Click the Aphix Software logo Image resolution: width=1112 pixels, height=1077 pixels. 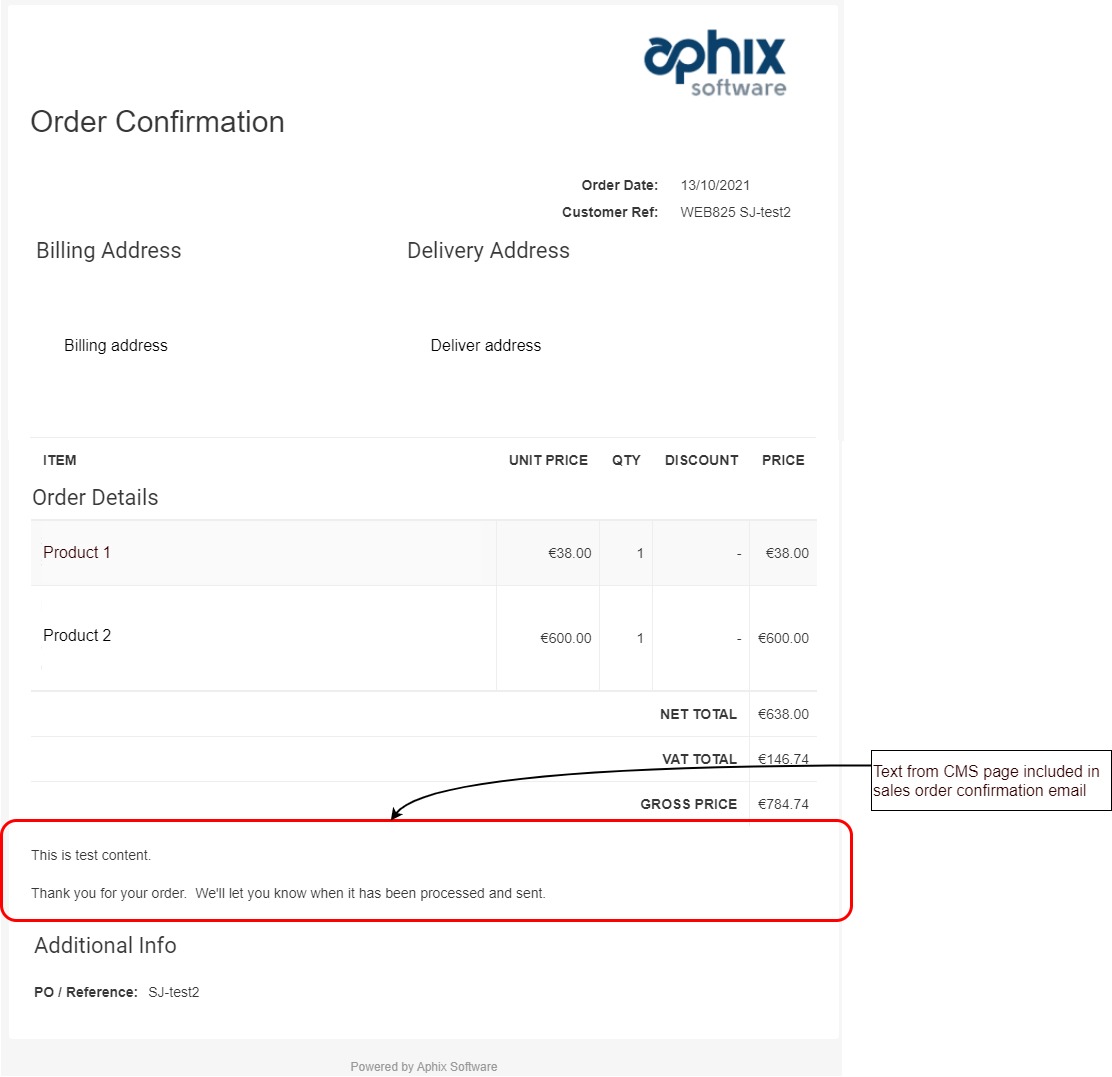(x=715, y=63)
